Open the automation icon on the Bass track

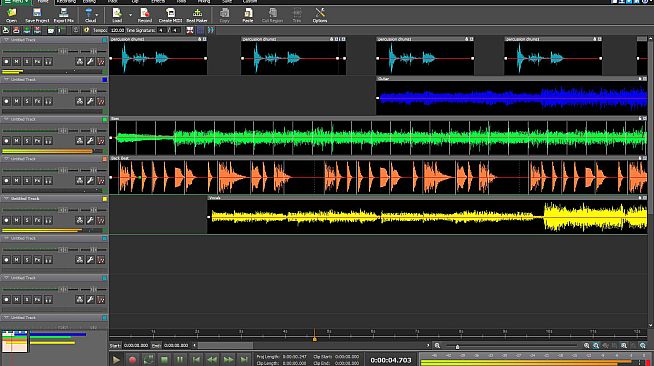coord(101,141)
